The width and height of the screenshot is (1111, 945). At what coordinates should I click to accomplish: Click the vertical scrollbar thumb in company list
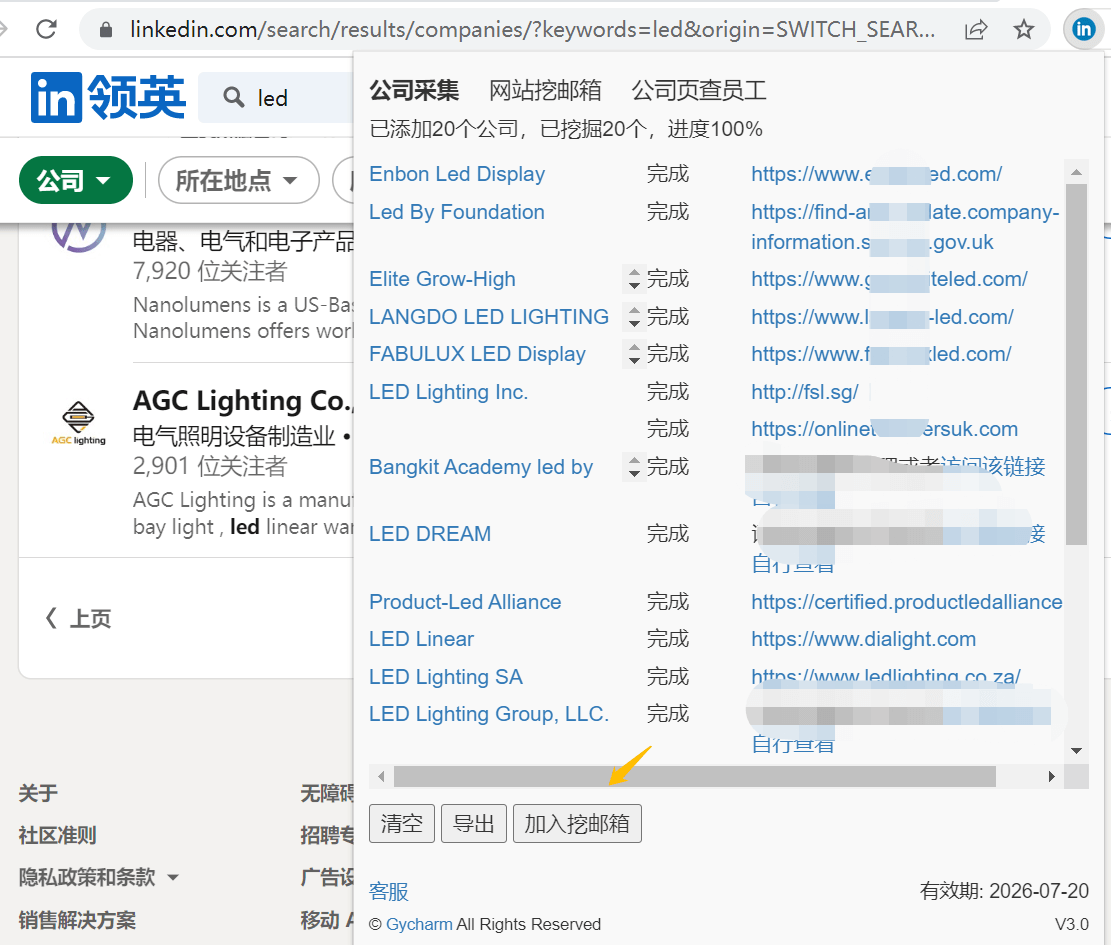(x=1076, y=365)
